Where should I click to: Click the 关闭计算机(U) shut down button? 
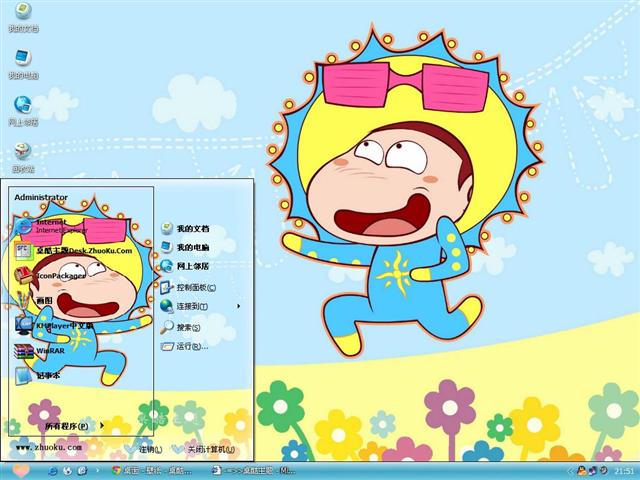tap(203, 449)
